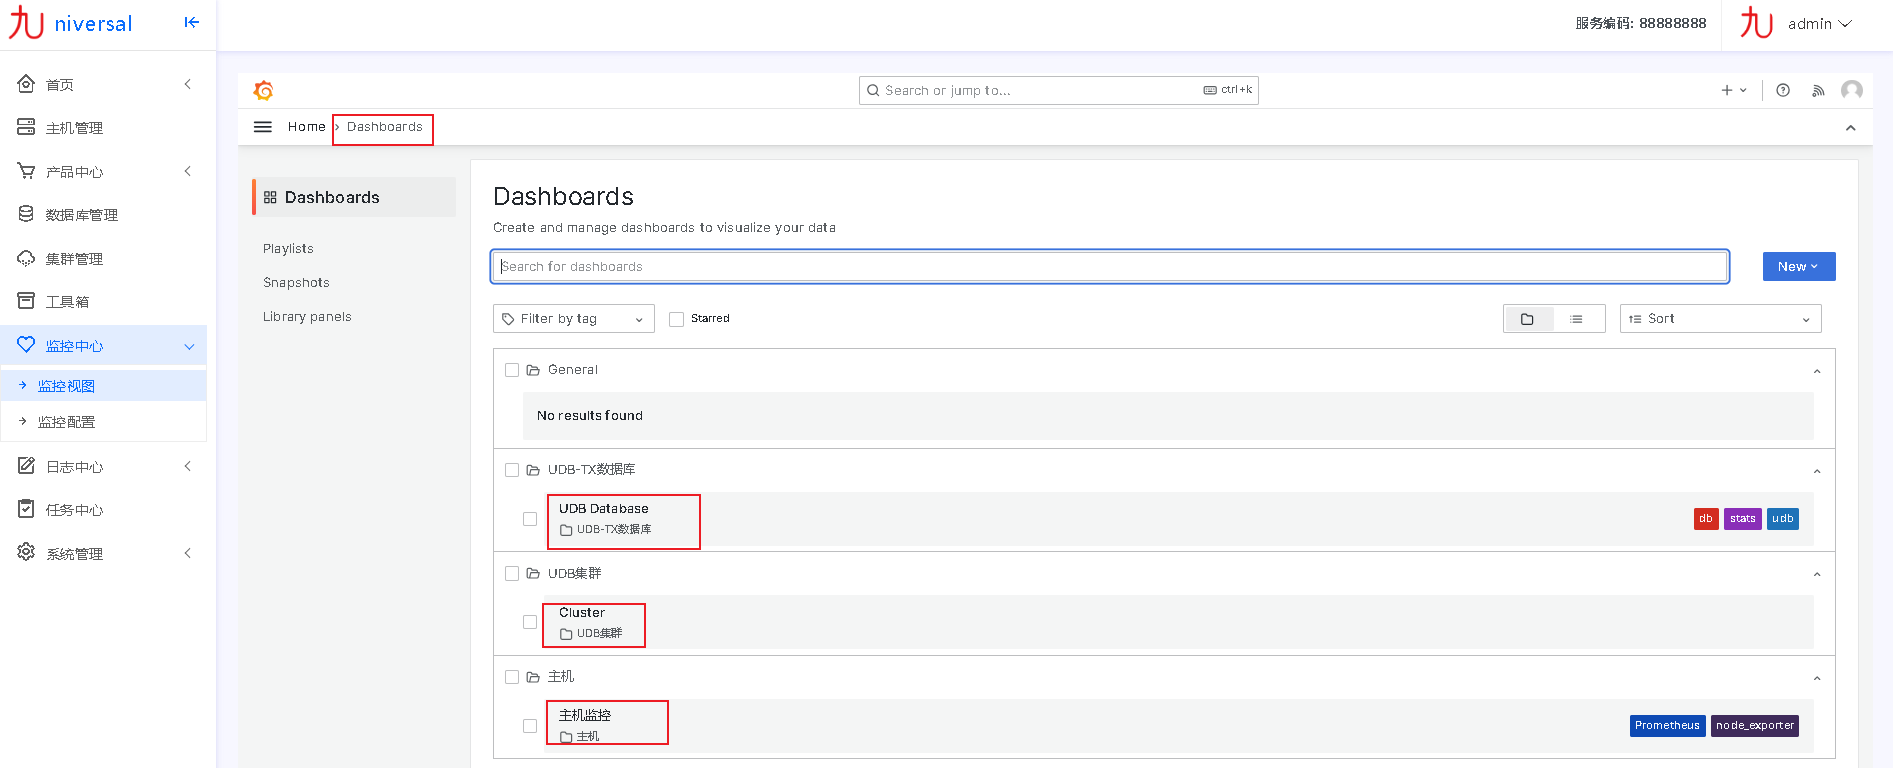Collapse the left sidebar menu
This screenshot has height=768, width=1893.
tap(192, 23)
